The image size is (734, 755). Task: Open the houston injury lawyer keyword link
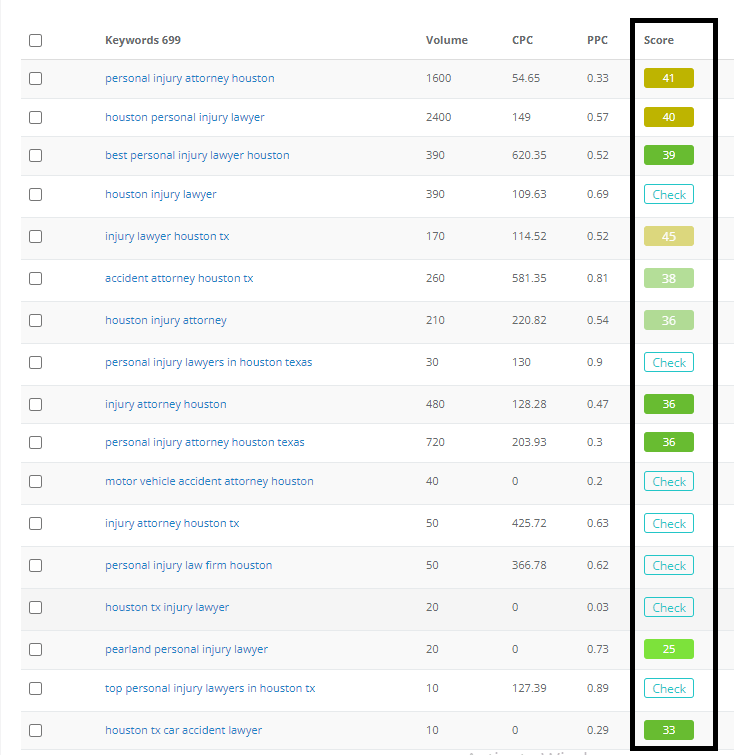tap(161, 195)
